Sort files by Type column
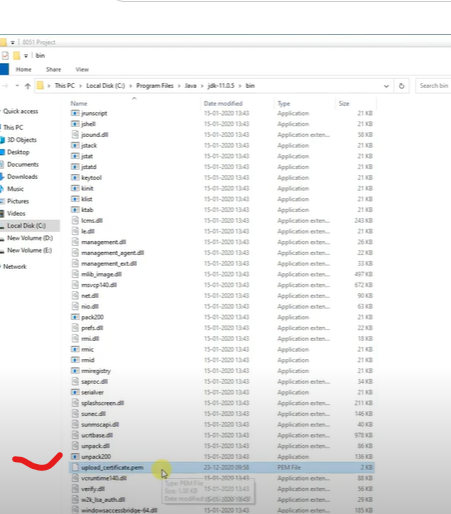This screenshot has width=451, height=514. (284, 104)
